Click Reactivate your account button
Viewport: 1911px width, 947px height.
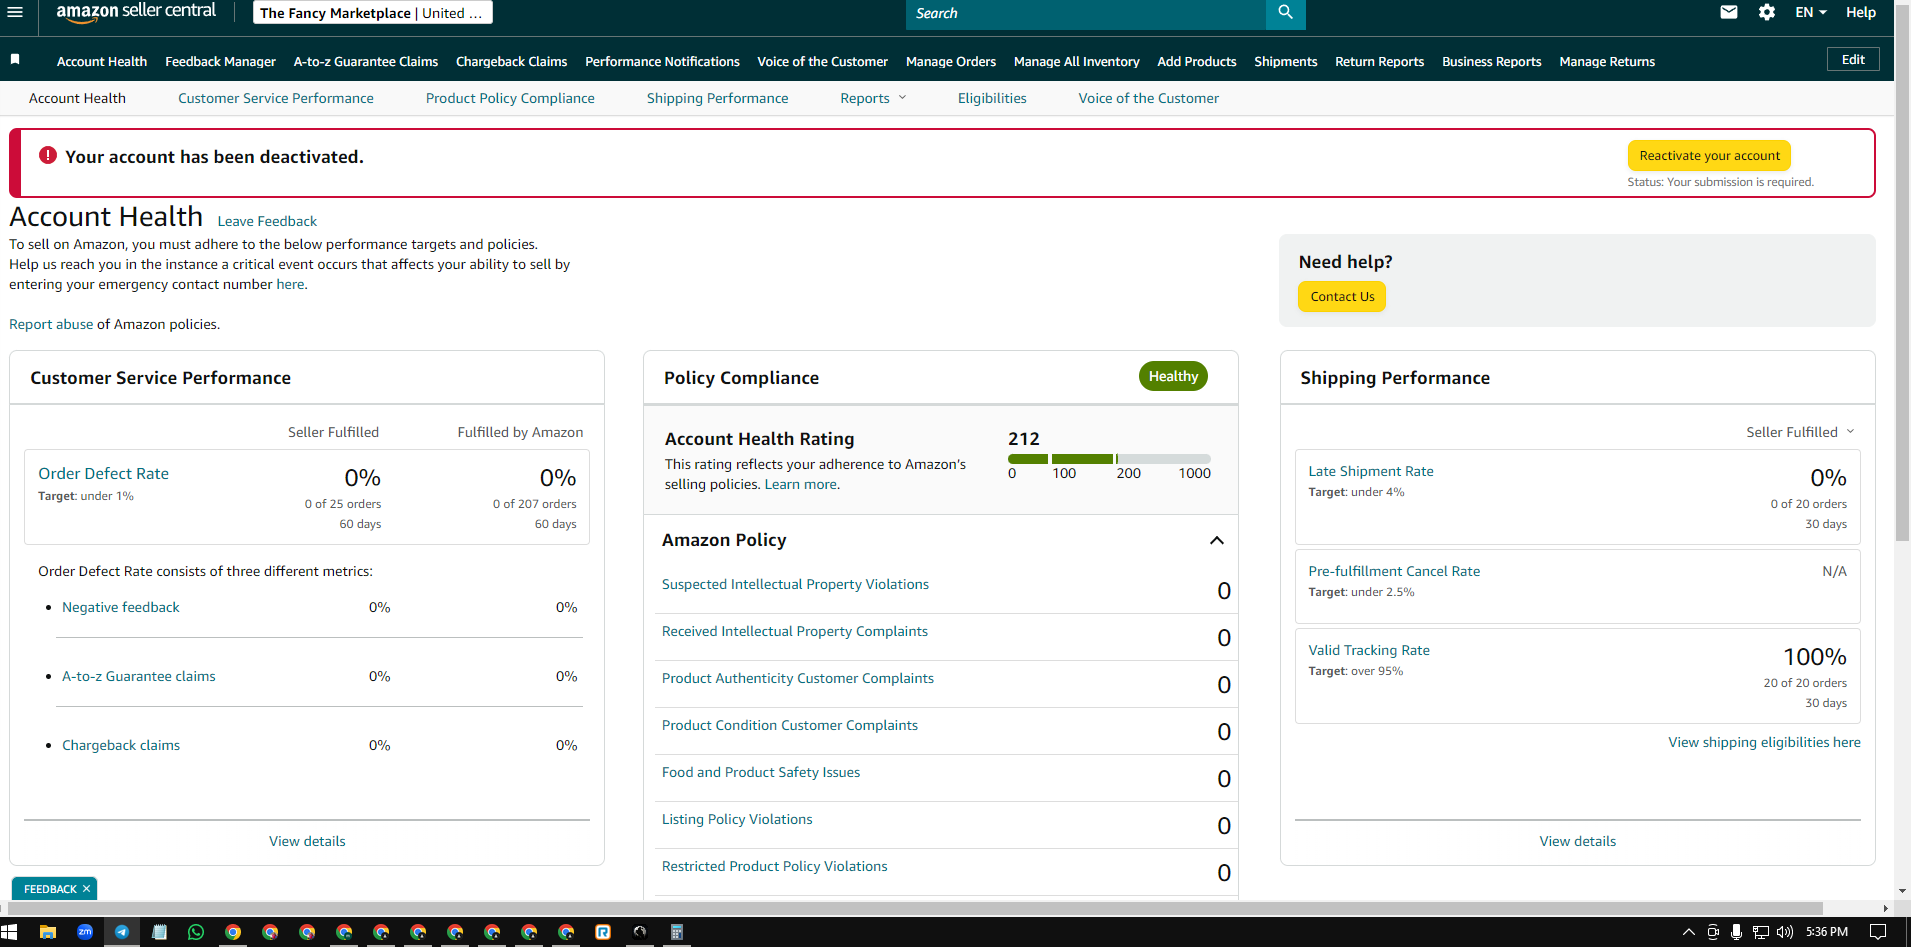(x=1709, y=155)
